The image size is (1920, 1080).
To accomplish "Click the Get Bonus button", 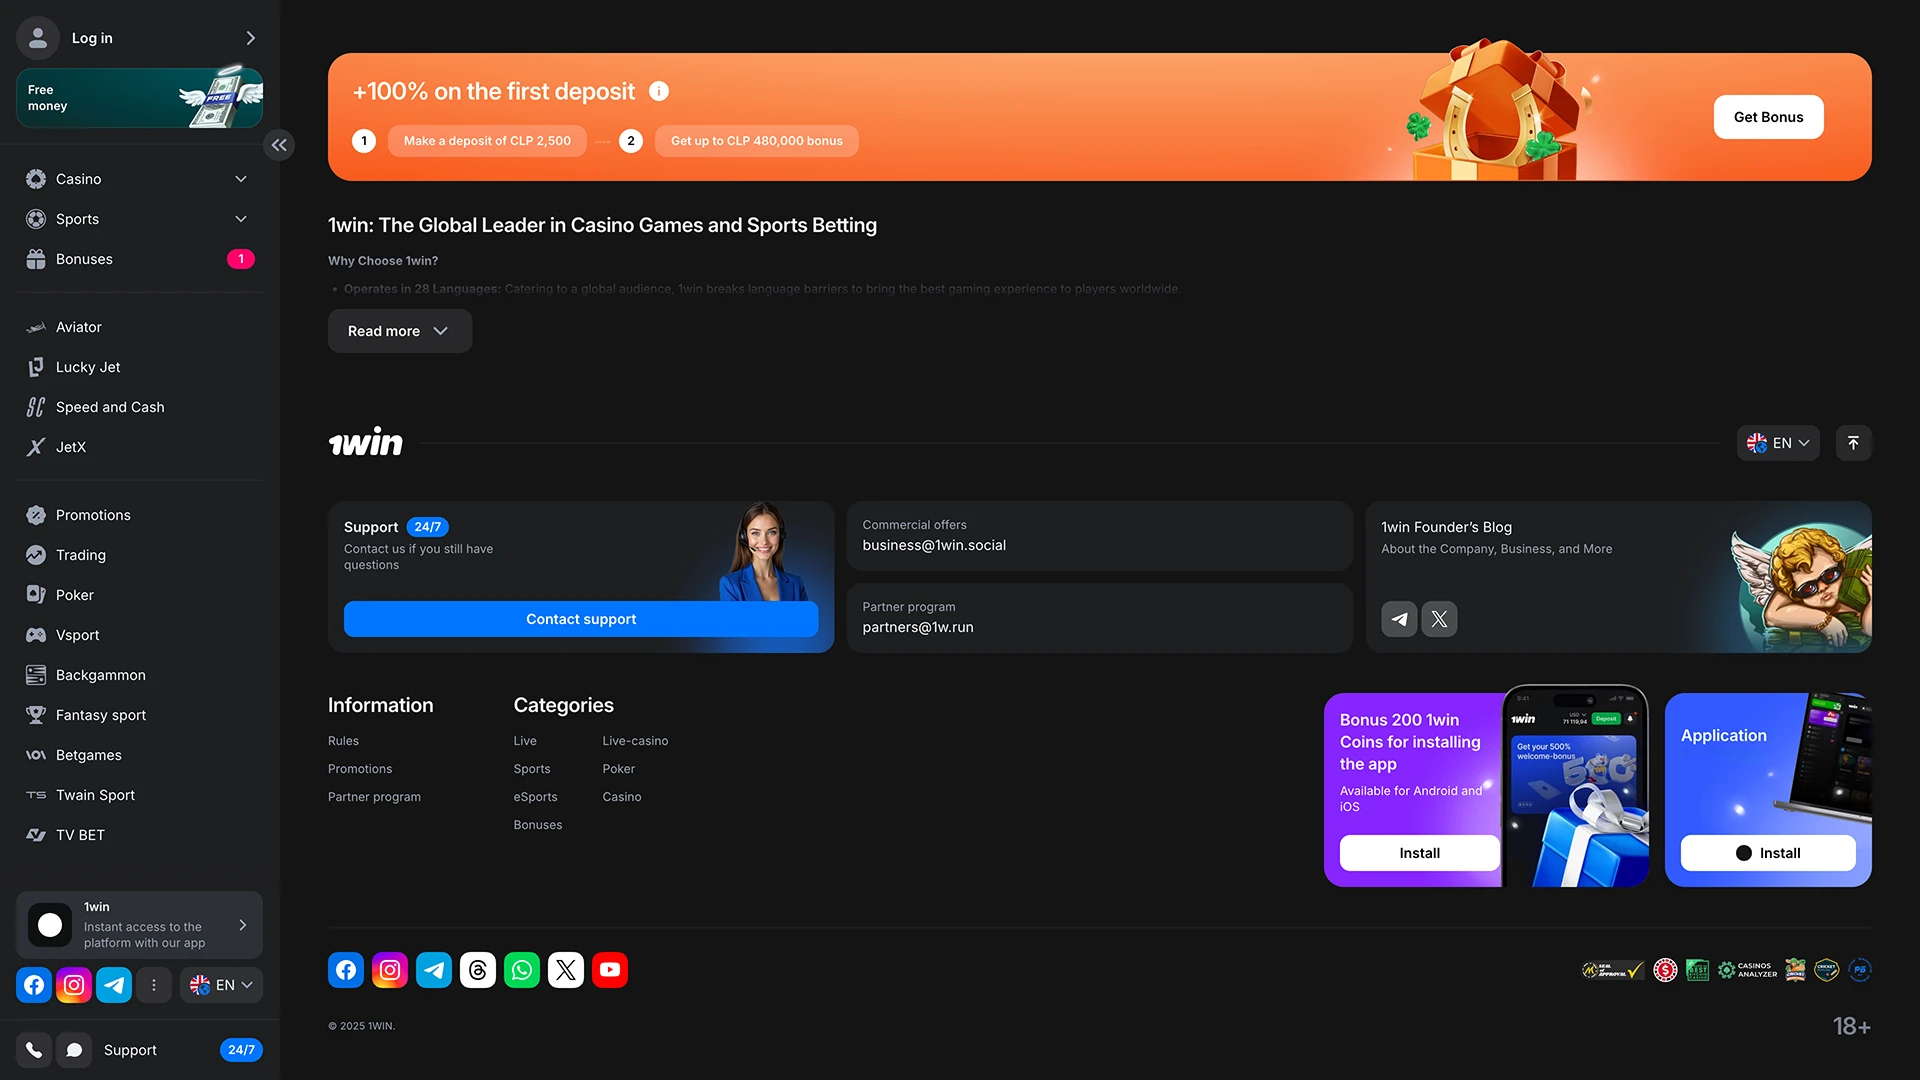I will (1768, 117).
